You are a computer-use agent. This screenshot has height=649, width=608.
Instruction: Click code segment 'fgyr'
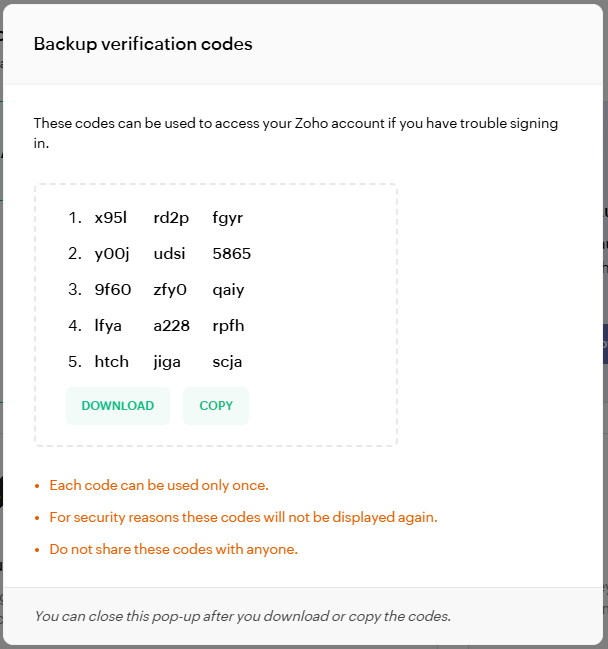click(228, 218)
